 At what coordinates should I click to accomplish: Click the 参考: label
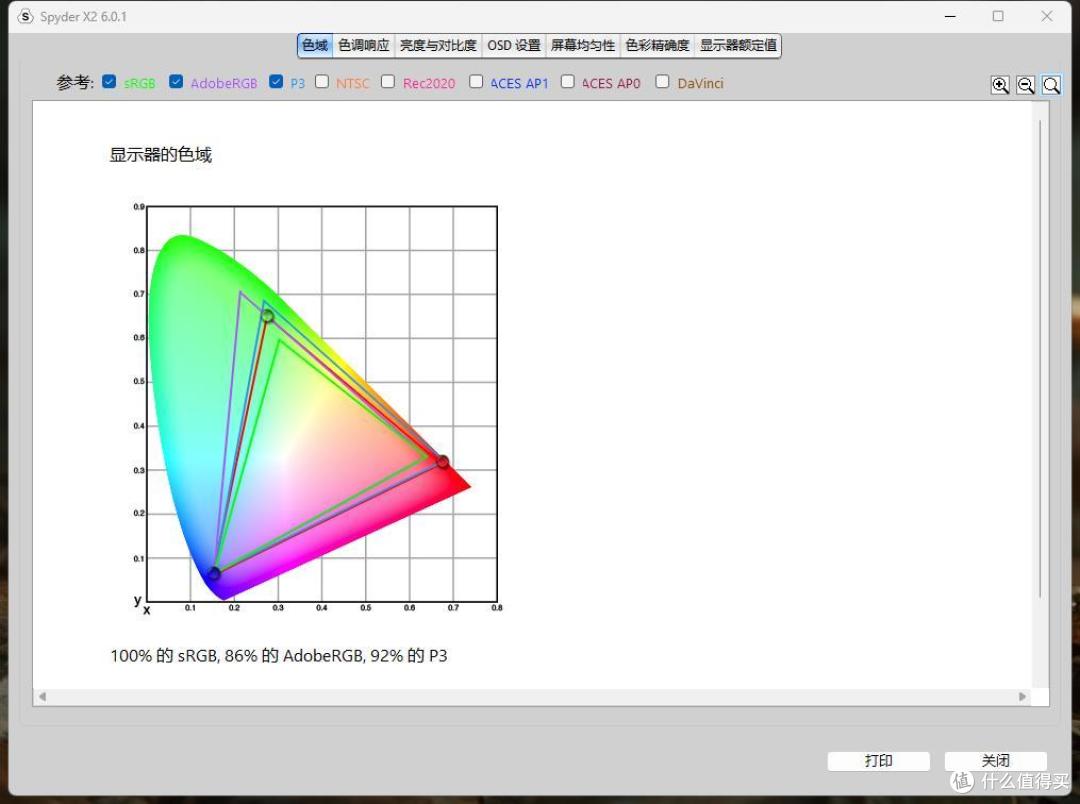(75, 83)
